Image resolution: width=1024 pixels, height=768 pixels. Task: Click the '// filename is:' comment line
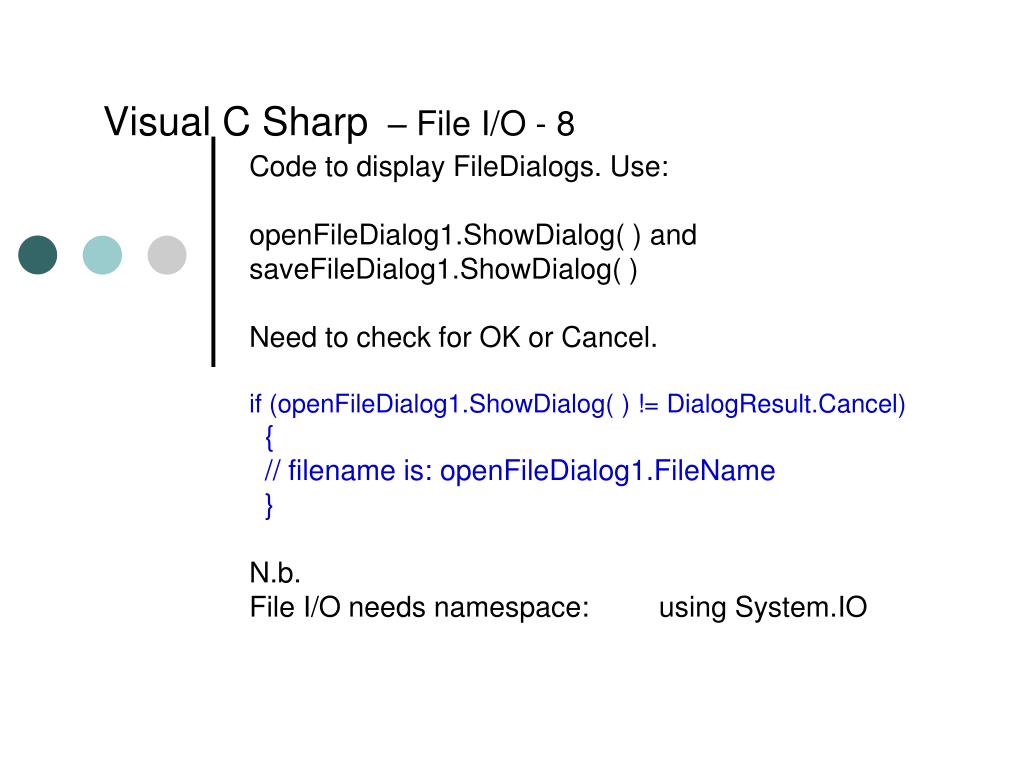click(520, 472)
